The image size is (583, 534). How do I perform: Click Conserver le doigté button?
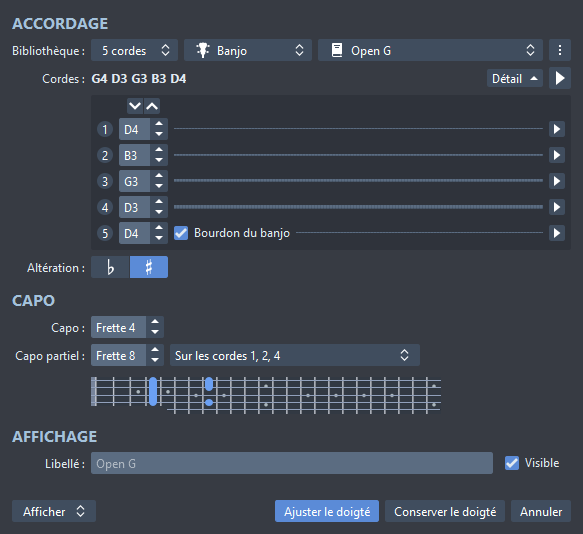445,511
